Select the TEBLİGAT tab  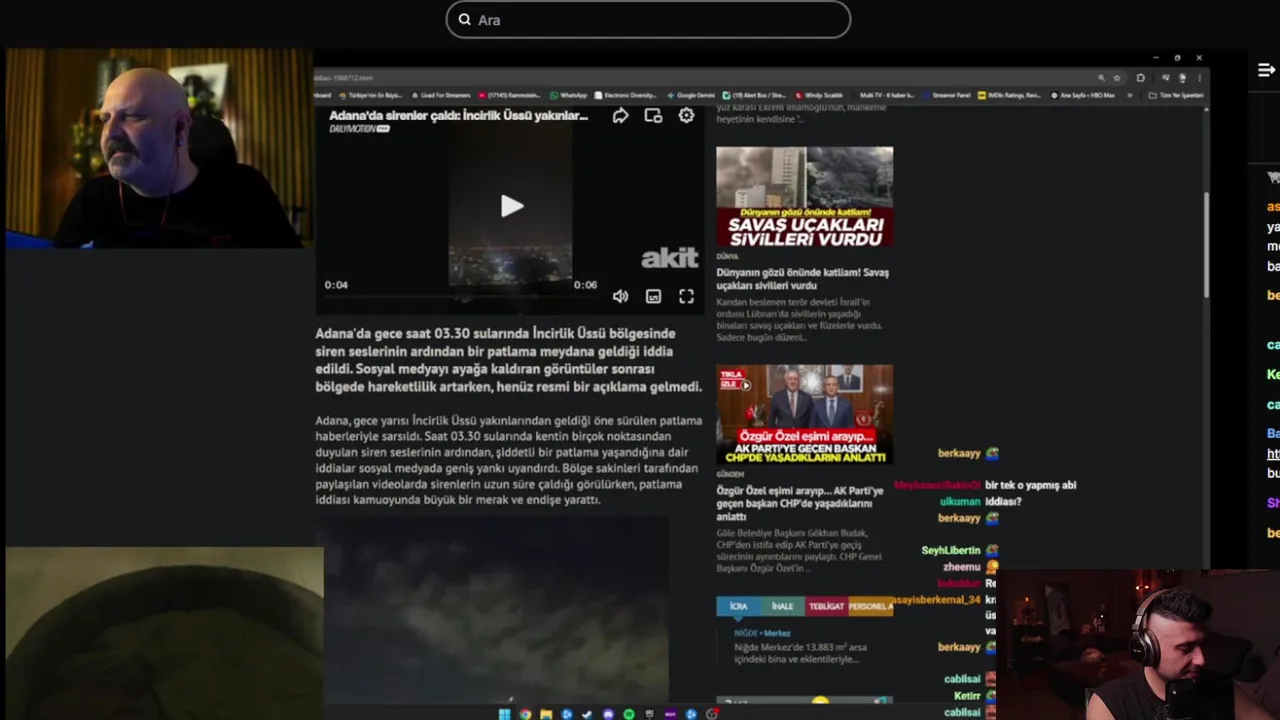coord(826,606)
